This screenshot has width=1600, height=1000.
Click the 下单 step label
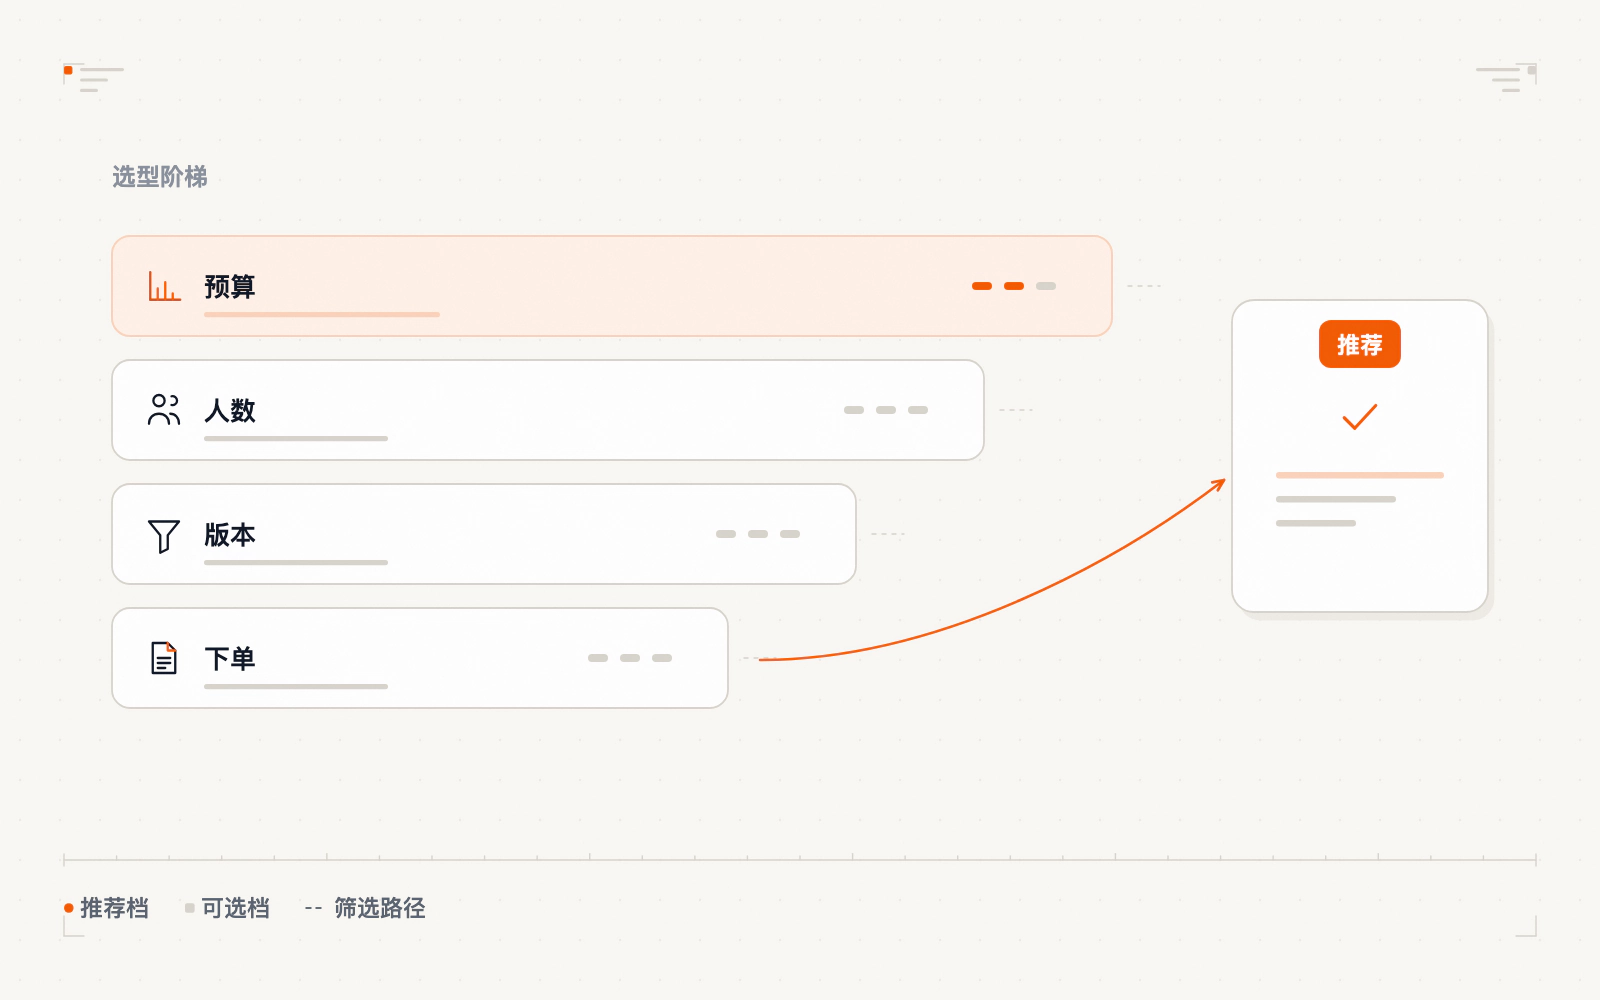(230, 659)
